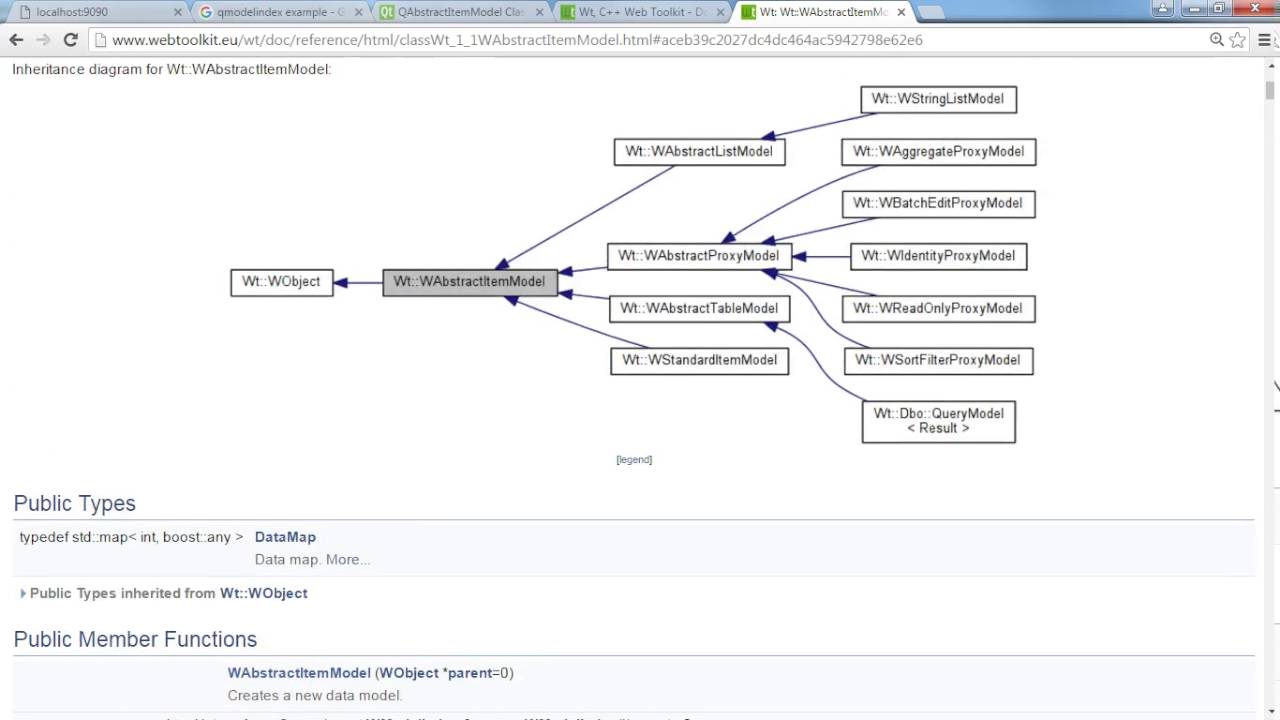The image size is (1280, 720).
Task: Close the Wt::WAbstractItemModel tab
Action: pyautogui.click(x=901, y=12)
